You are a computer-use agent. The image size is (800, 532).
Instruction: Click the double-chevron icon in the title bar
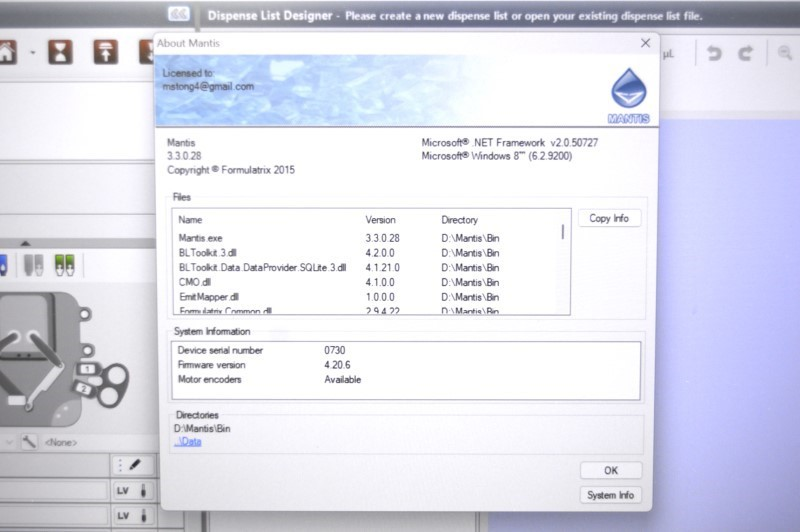179,14
